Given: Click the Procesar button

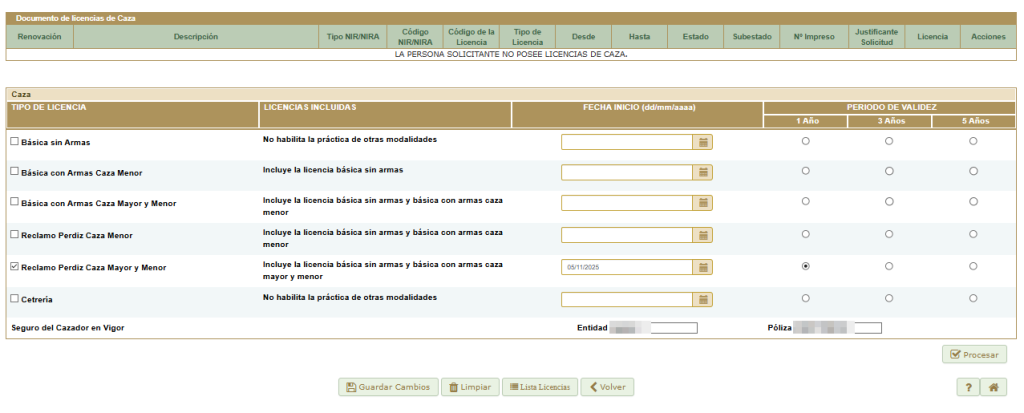Looking at the screenshot, I should pos(974,354).
